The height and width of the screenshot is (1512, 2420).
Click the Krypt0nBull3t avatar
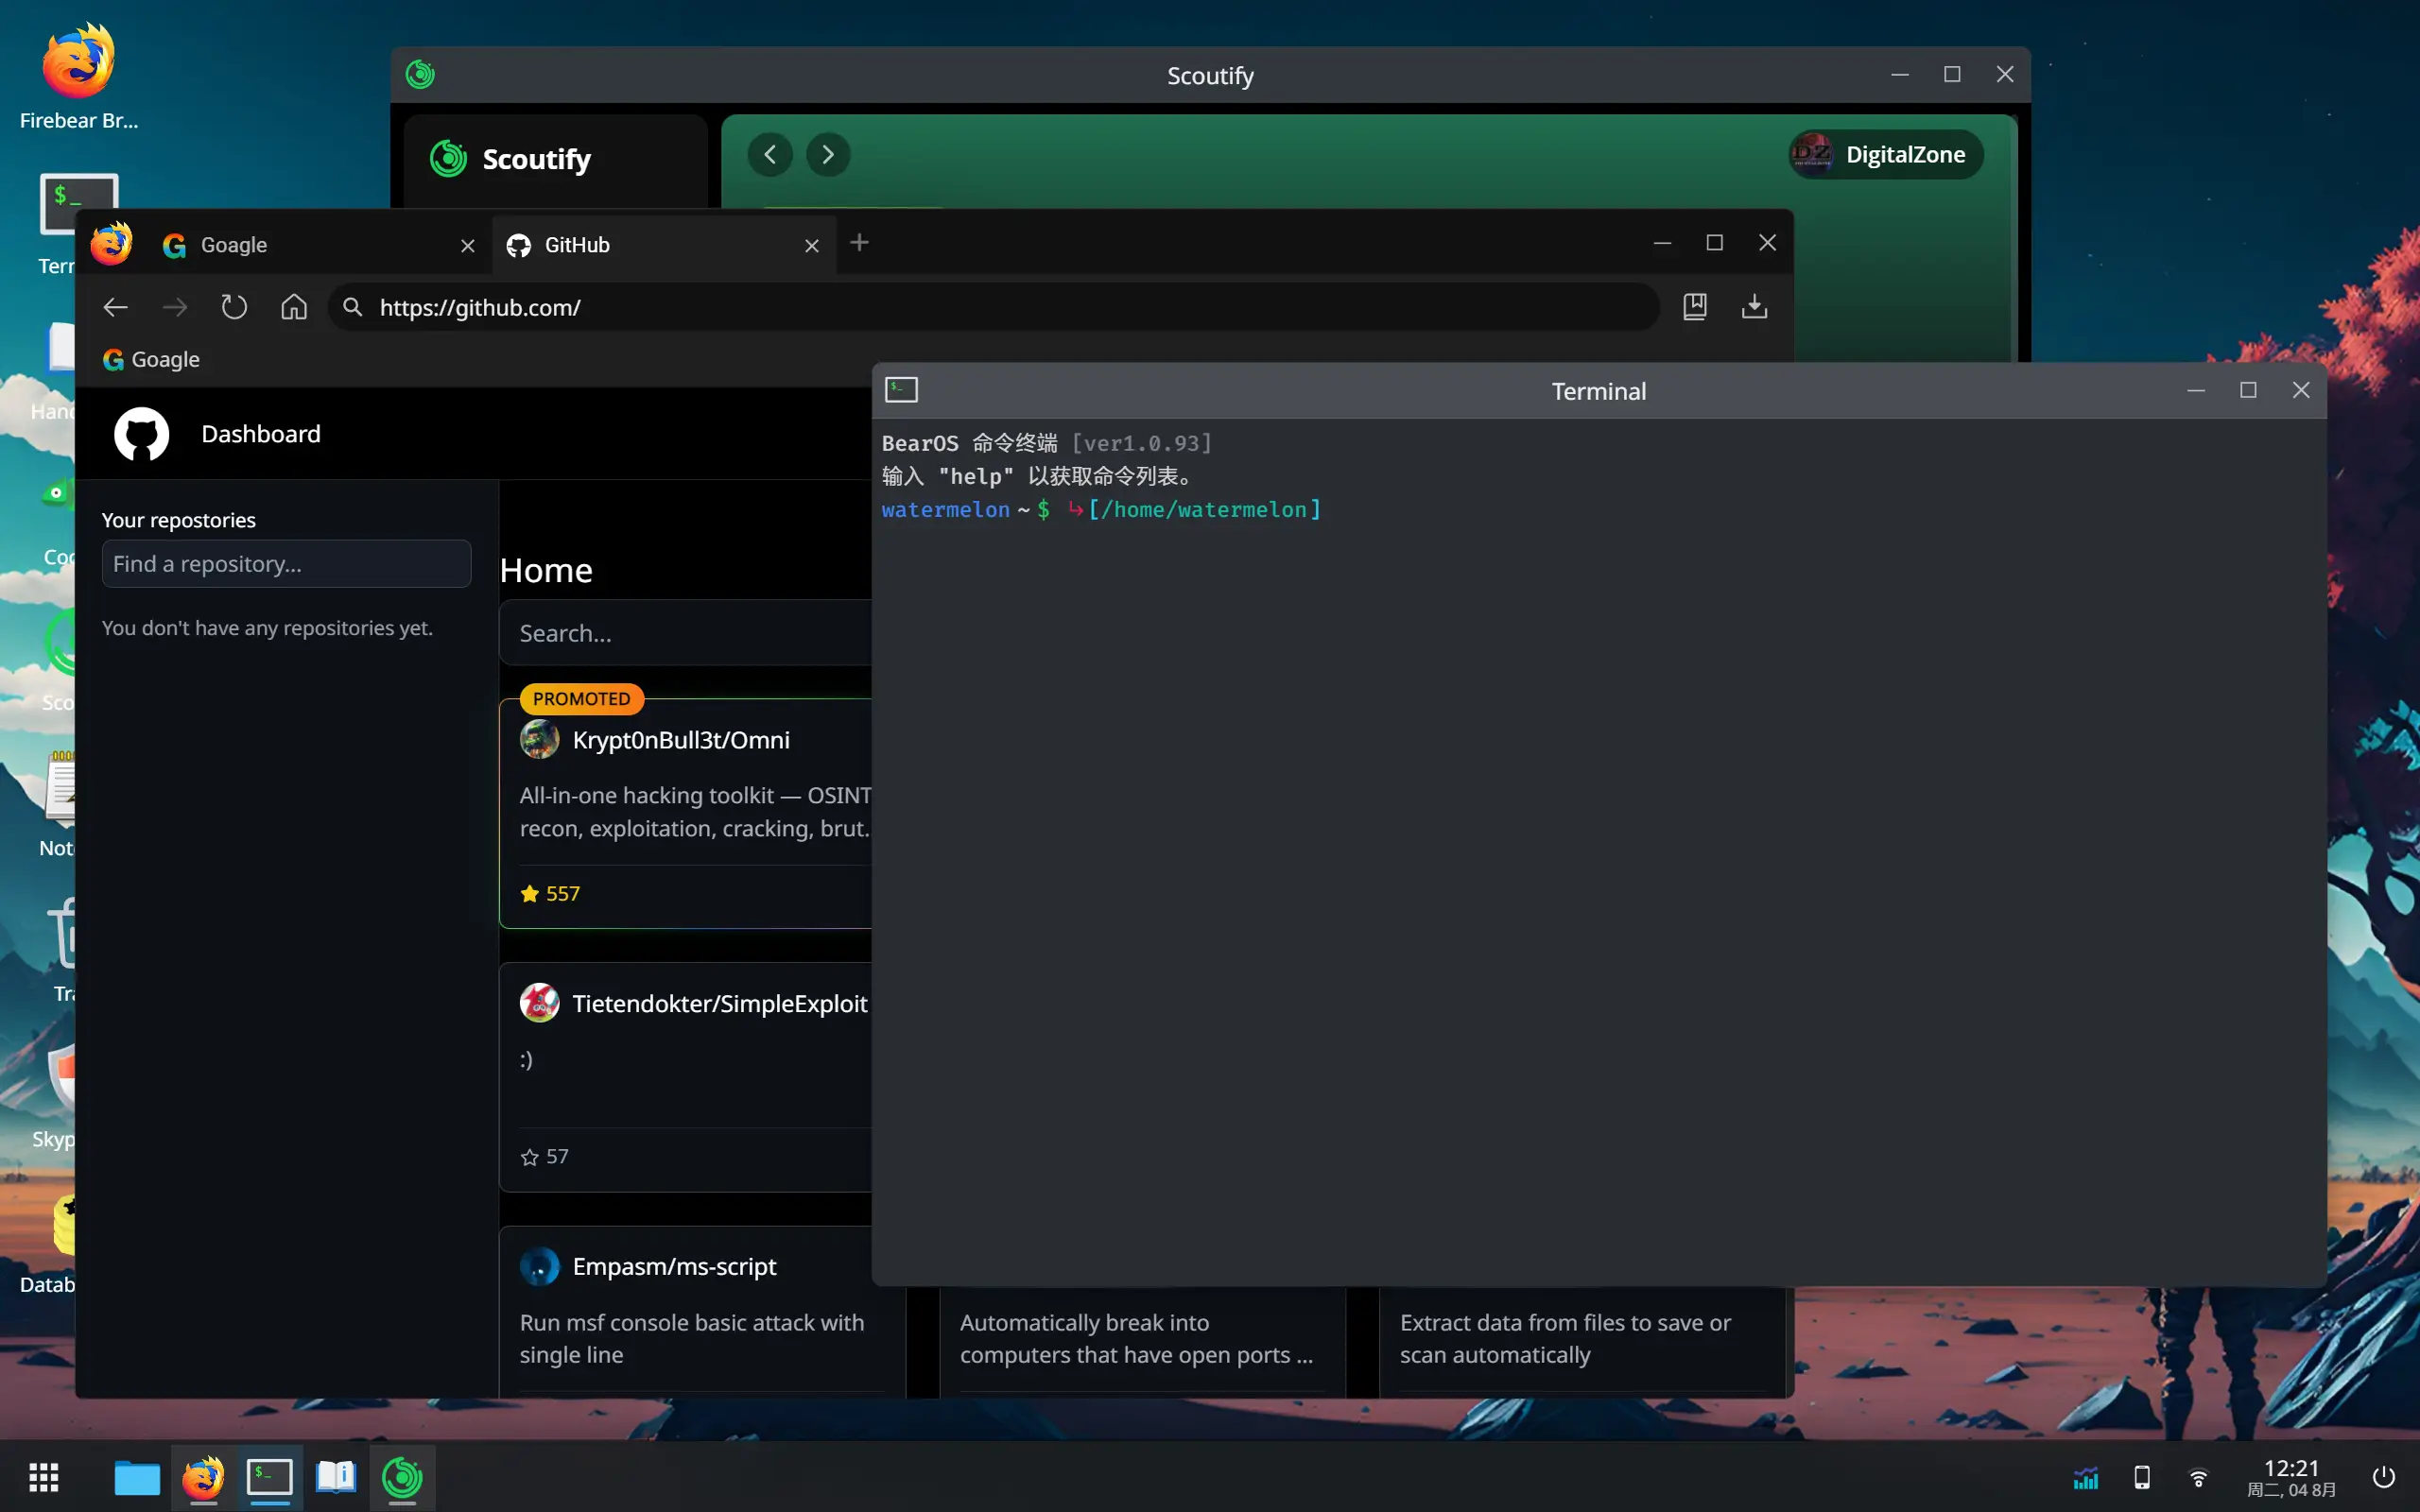pyautogui.click(x=540, y=740)
